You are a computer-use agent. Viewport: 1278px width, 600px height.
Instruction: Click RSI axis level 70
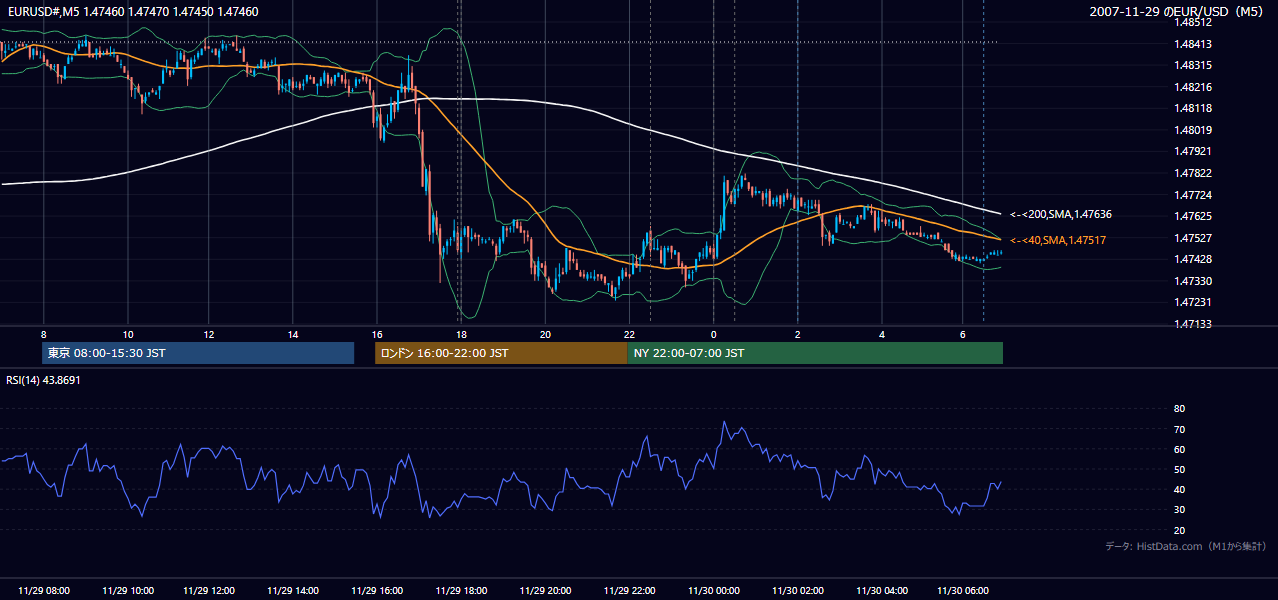[x=1180, y=429]
